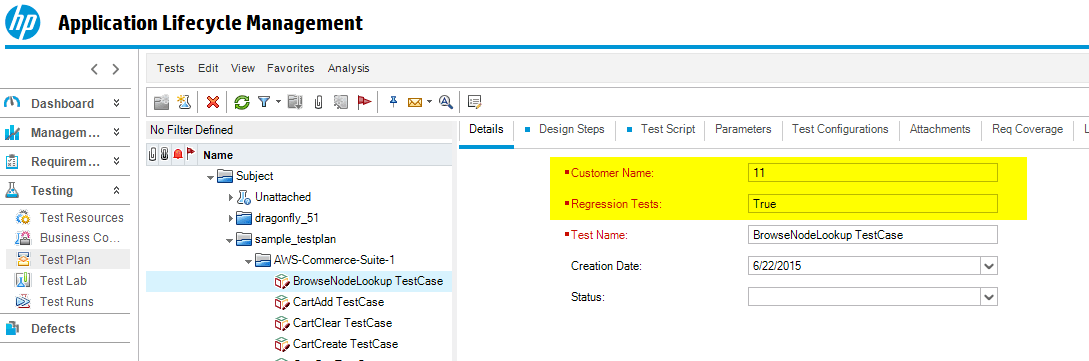Select BrowseNodeLookup TestCase in tree
1089x361 pixels.
click(x=368, y=281)
